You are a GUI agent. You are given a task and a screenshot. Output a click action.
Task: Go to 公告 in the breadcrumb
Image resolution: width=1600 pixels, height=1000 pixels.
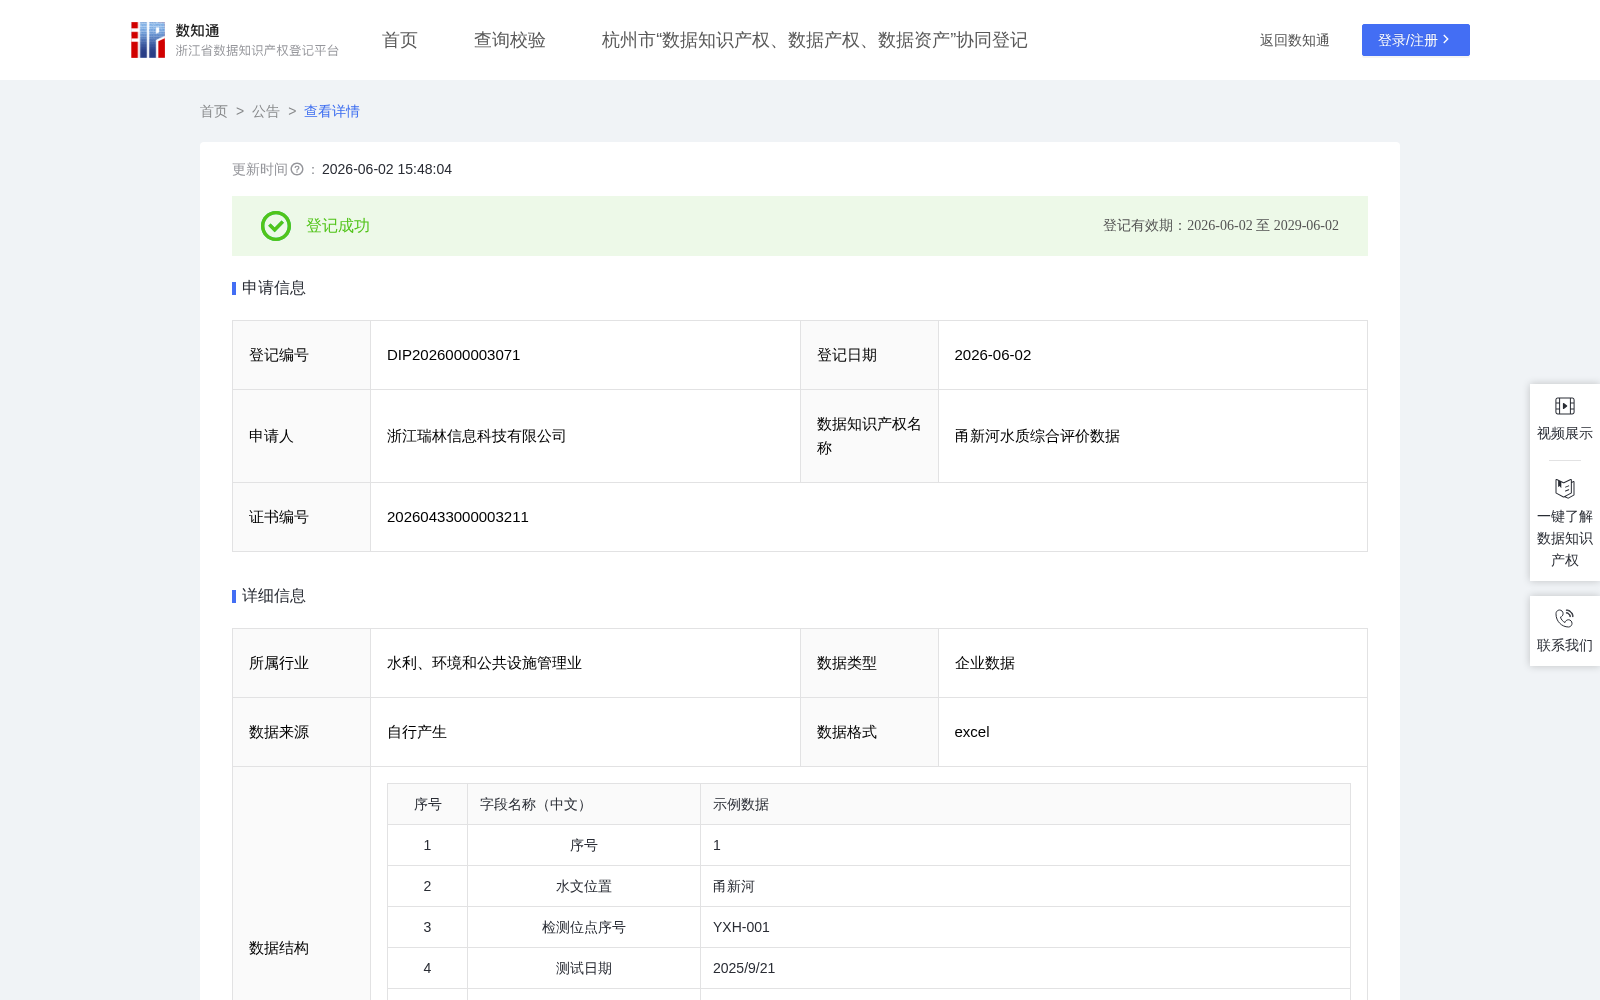[266, 111]
